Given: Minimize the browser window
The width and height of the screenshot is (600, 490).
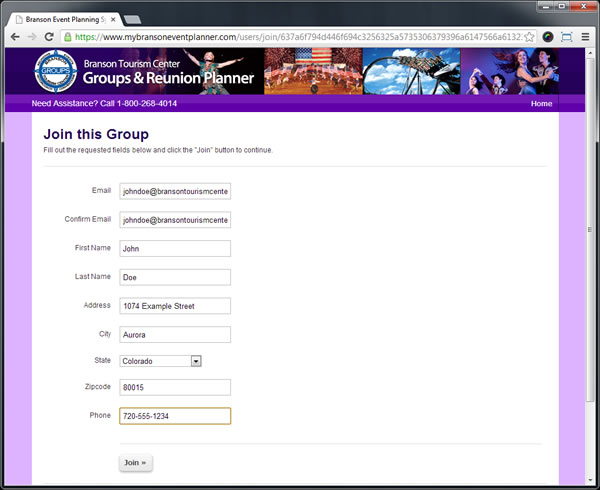Looking at the screenshot, I should 546,6.
